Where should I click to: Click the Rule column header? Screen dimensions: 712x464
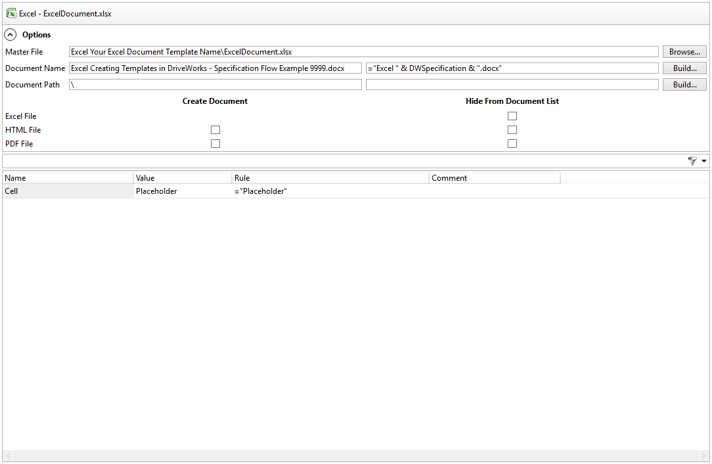(x=329, y=178)
